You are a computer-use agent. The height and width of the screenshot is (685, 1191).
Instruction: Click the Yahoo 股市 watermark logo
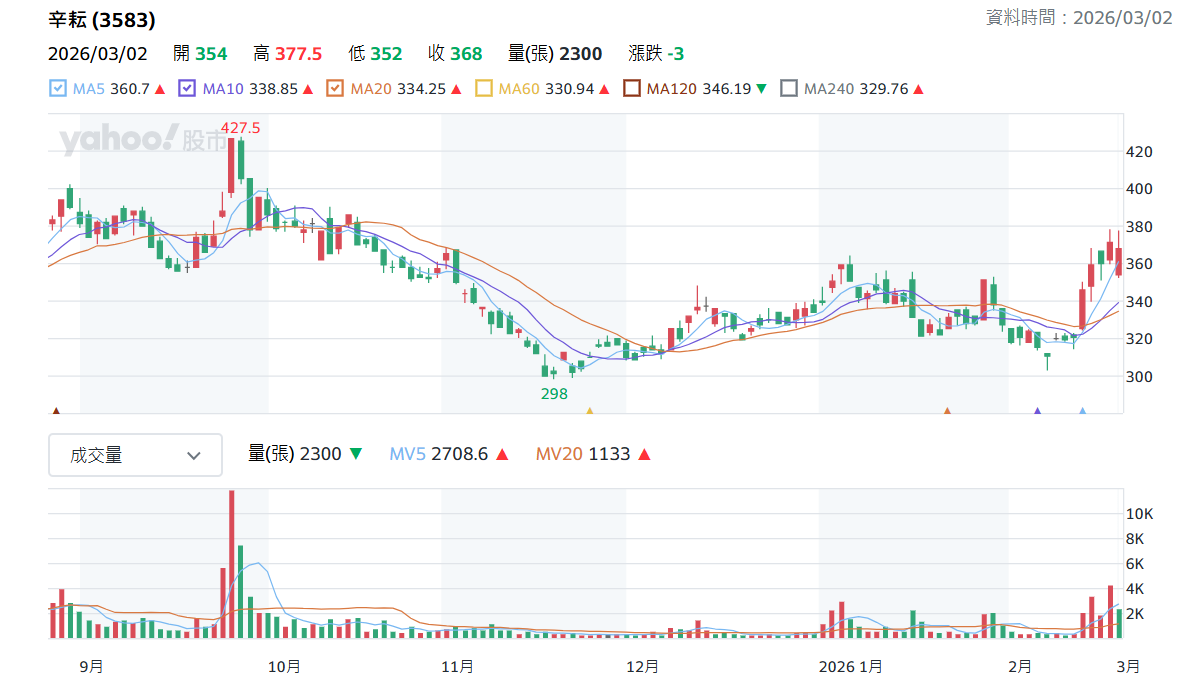point(143,139)
